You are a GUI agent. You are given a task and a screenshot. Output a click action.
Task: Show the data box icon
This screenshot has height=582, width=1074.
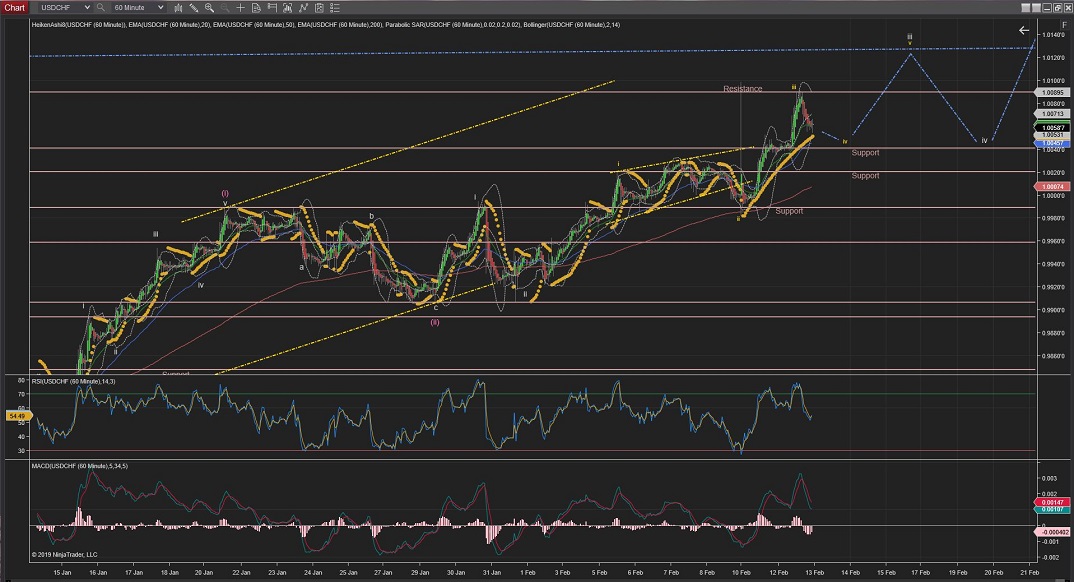click(256, 8)
